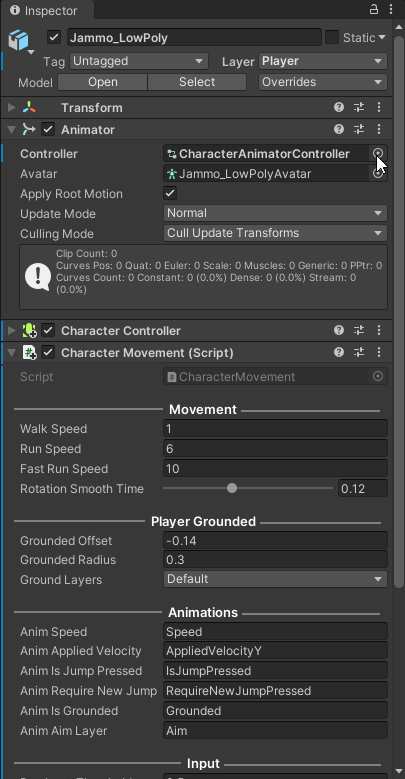Enable the Static checkbox
The width and height of the screenshot is (405, 779).
[x=331, y=37]
